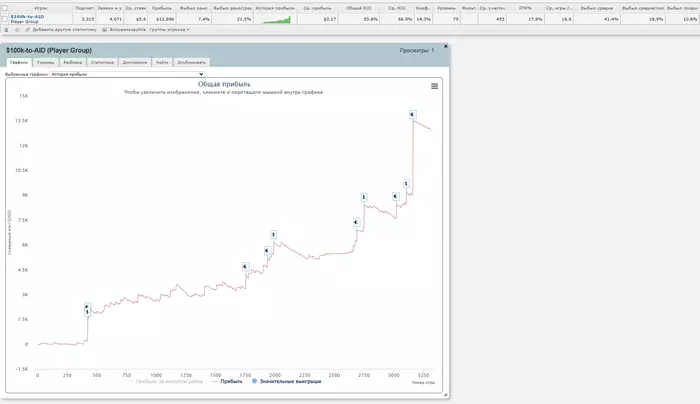This screenshot has height=404, width=700.
Task: Go to the Достижения tab
Action: [x=135, y=62]
